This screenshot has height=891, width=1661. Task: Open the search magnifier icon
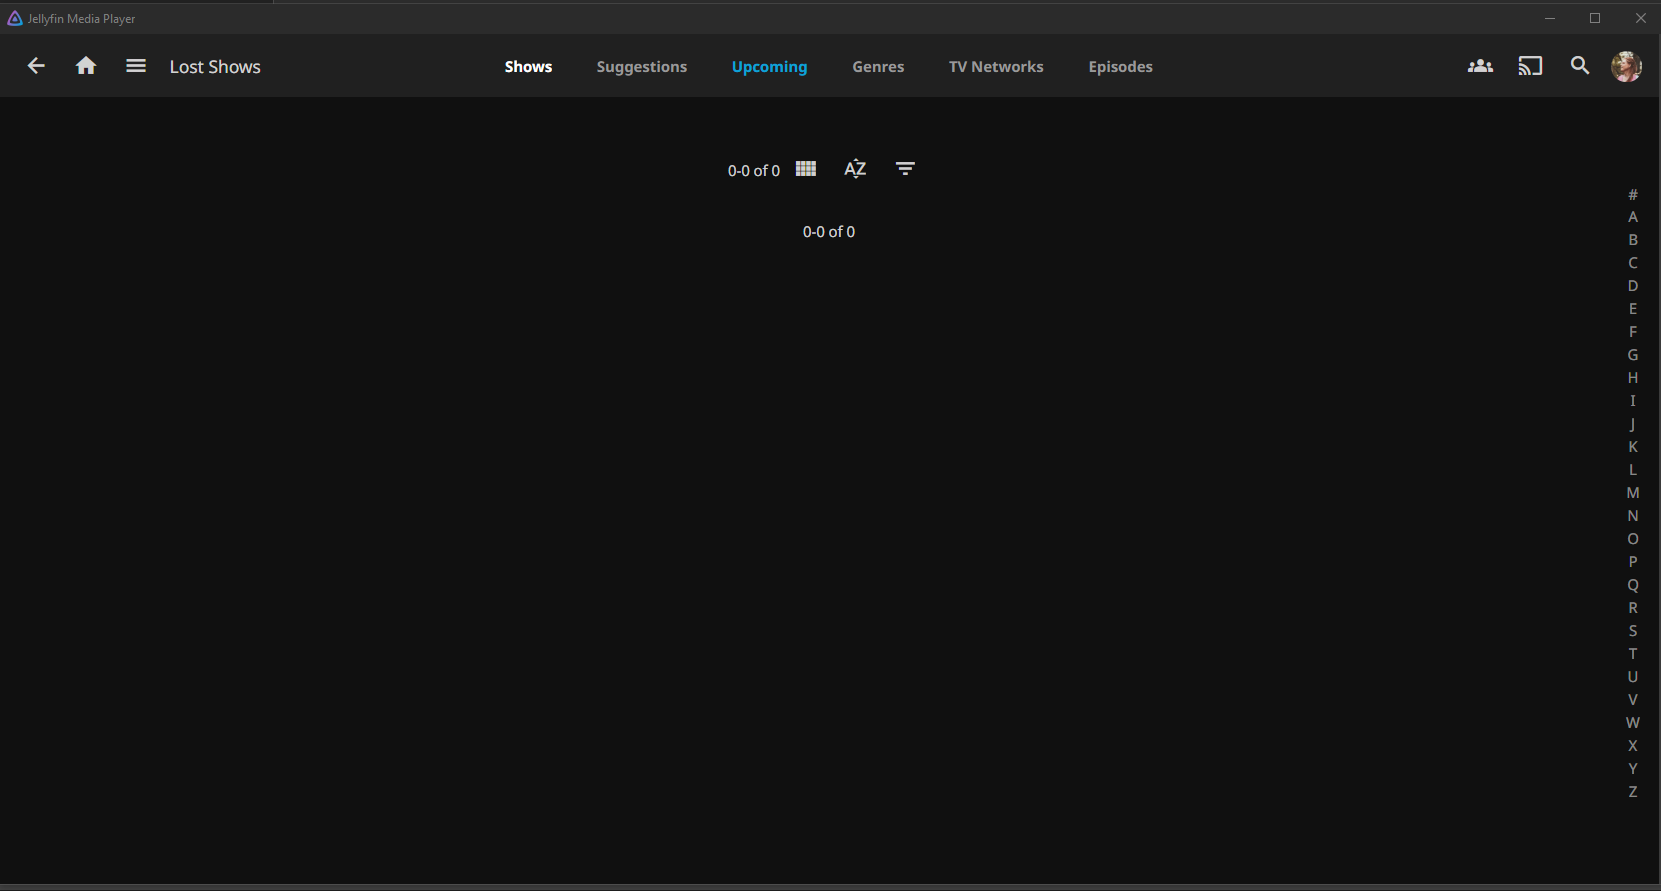1580,66
